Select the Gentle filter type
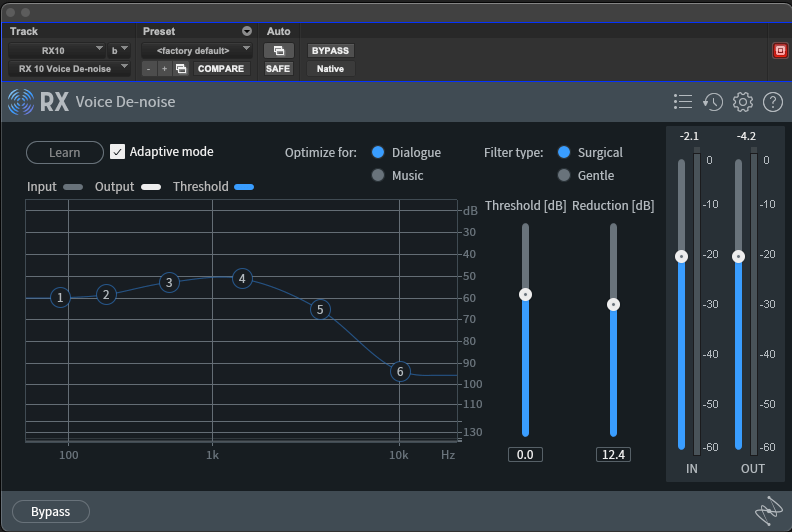792x532 pixels. [x=564, y=175]
